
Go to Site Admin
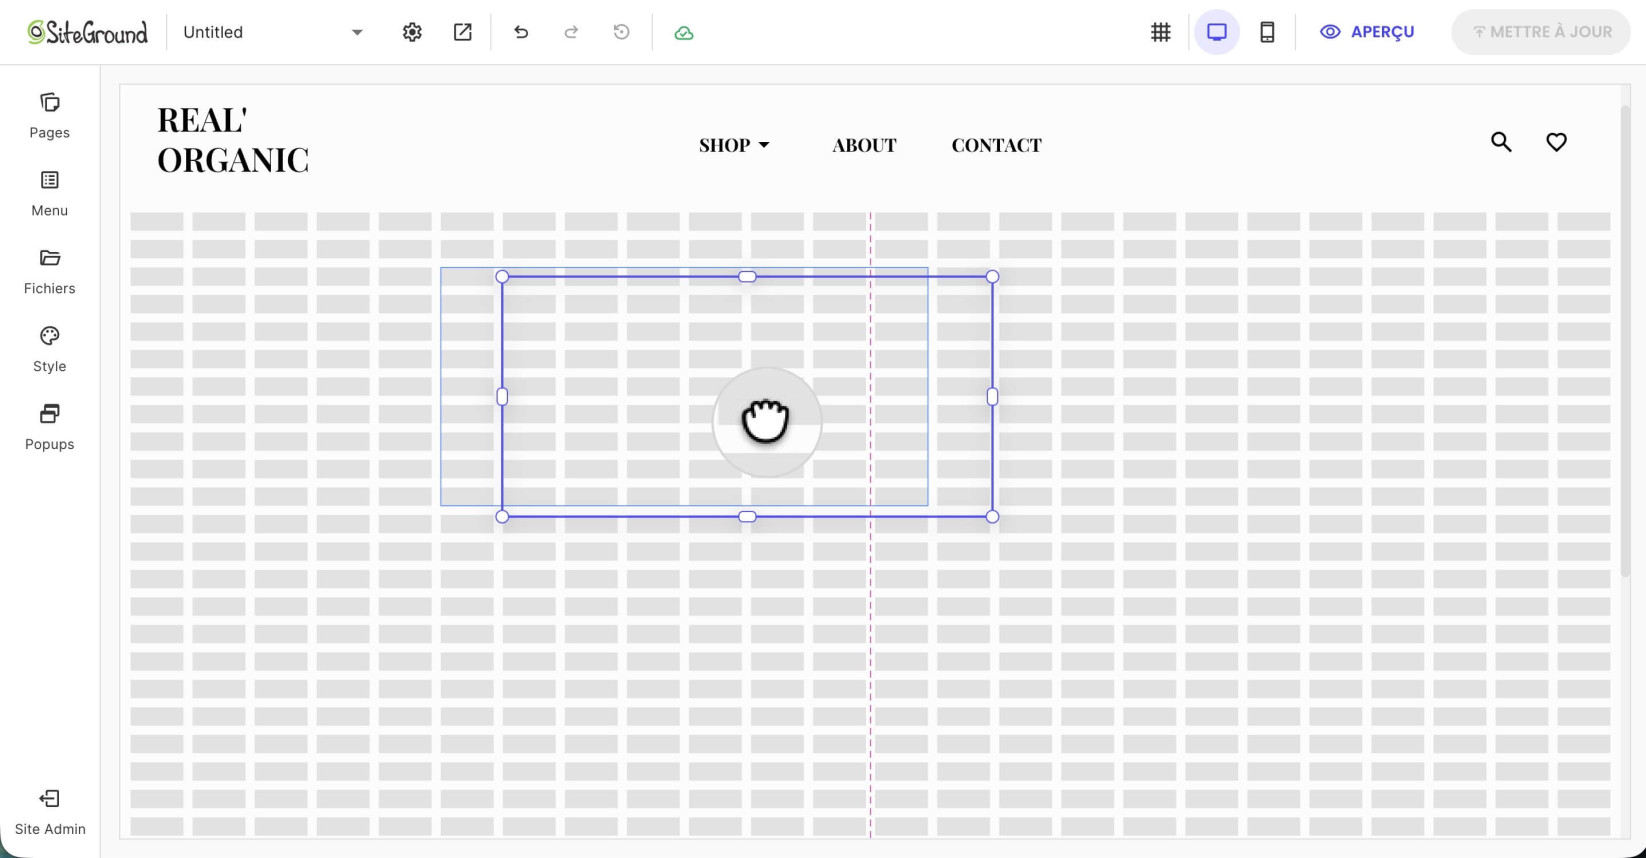pyautogui.click(x=50, y=812)
